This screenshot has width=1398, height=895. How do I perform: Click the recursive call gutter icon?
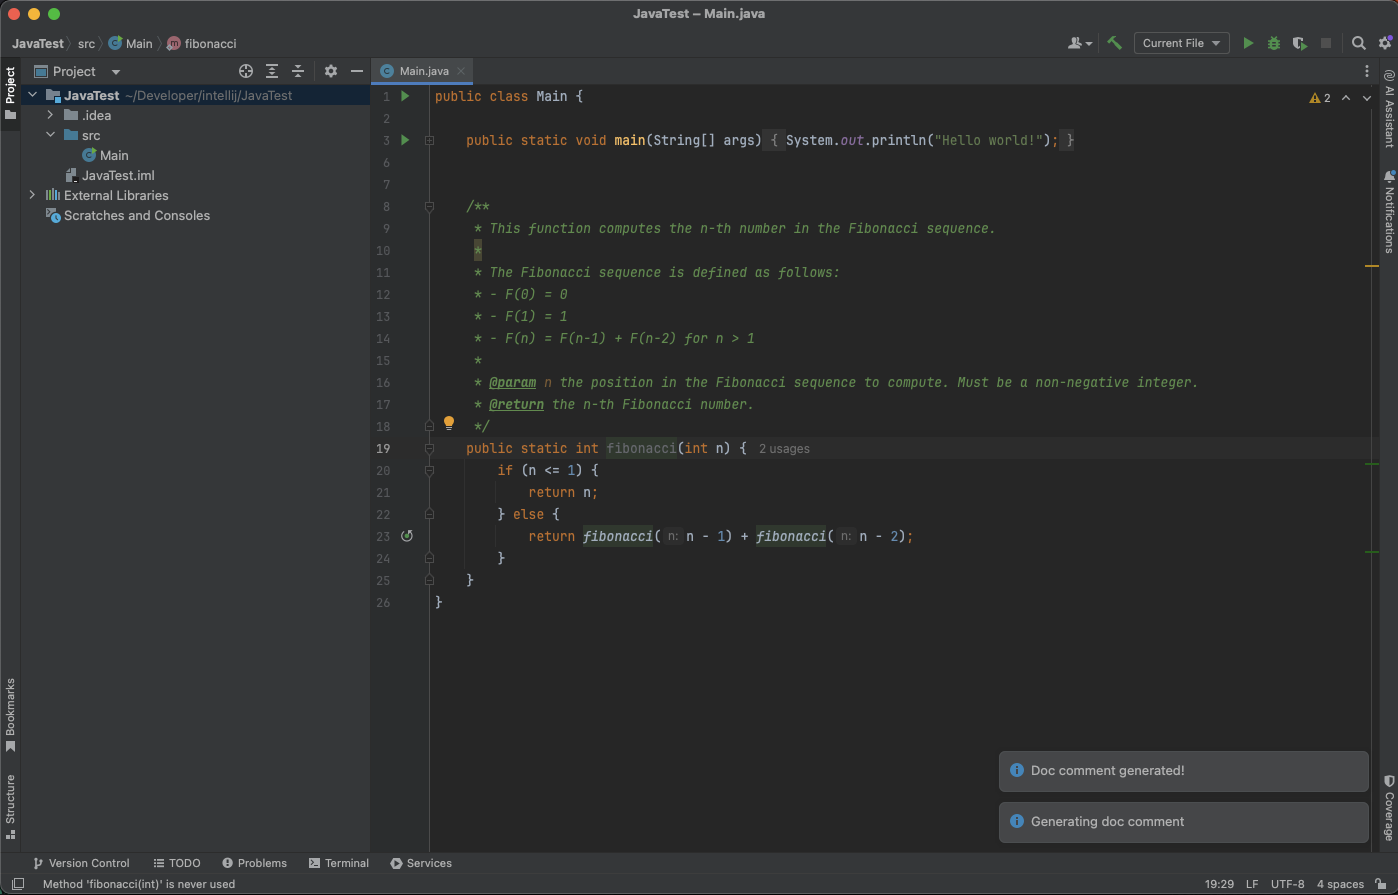pos(406,536)
